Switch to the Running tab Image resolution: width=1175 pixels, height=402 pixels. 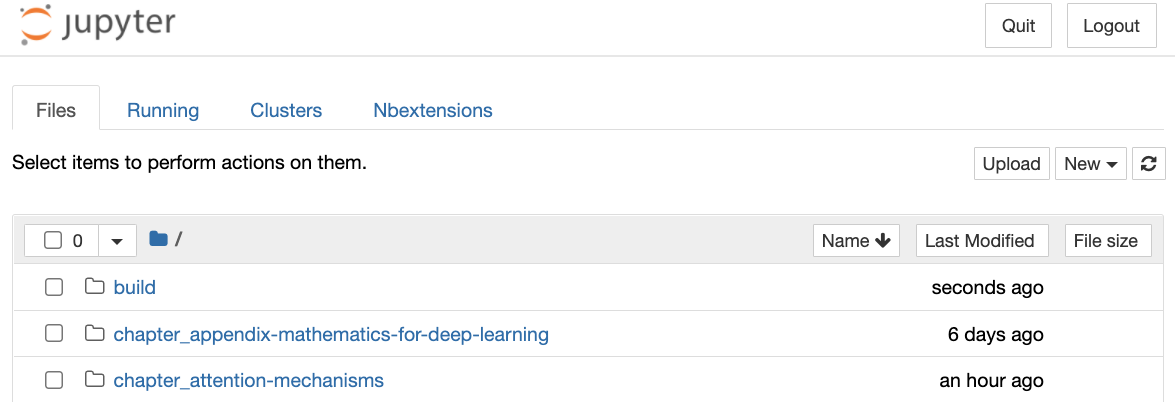(163, 111)
